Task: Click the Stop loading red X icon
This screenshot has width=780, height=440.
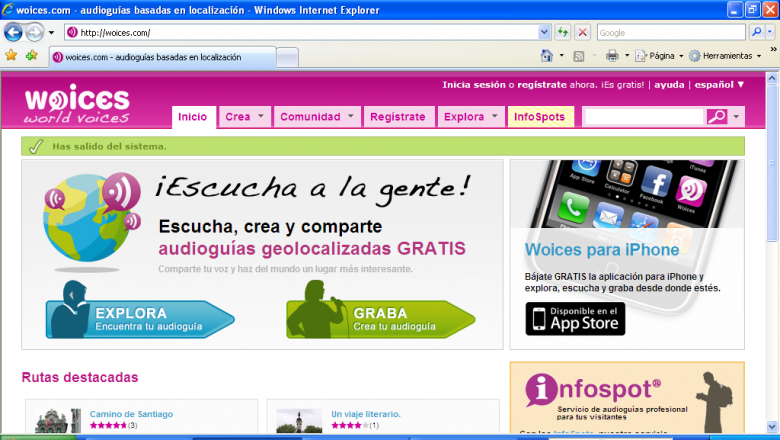Action: pos(583,32)
